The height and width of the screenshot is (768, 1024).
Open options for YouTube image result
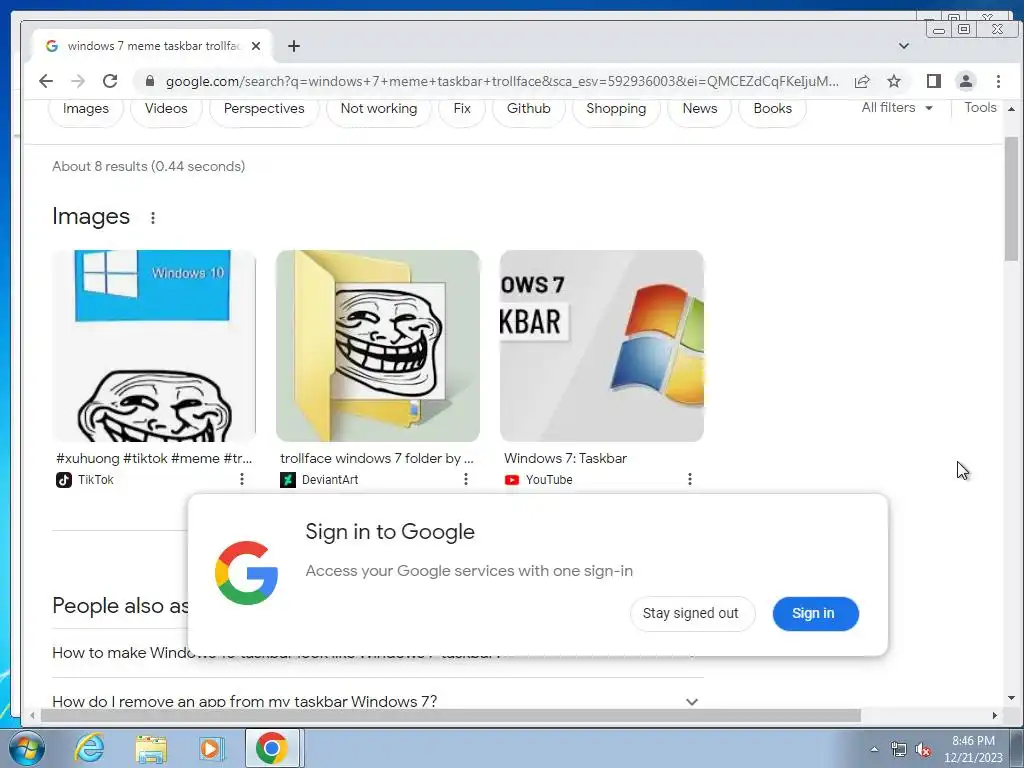[690, 479]
